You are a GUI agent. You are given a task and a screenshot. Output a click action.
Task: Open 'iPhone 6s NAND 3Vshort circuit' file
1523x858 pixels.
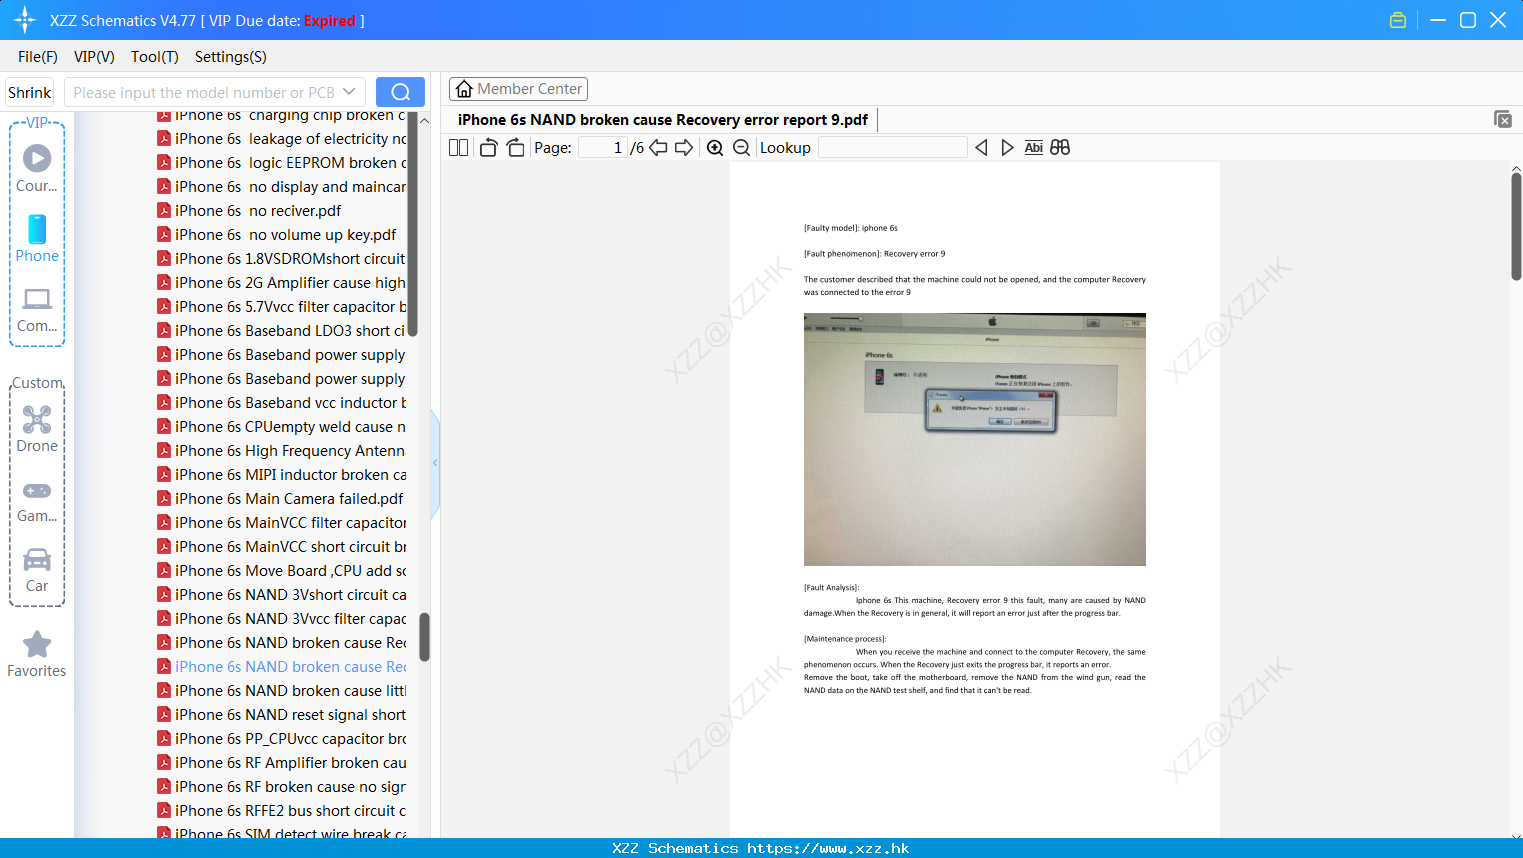[x=282, y=595]
